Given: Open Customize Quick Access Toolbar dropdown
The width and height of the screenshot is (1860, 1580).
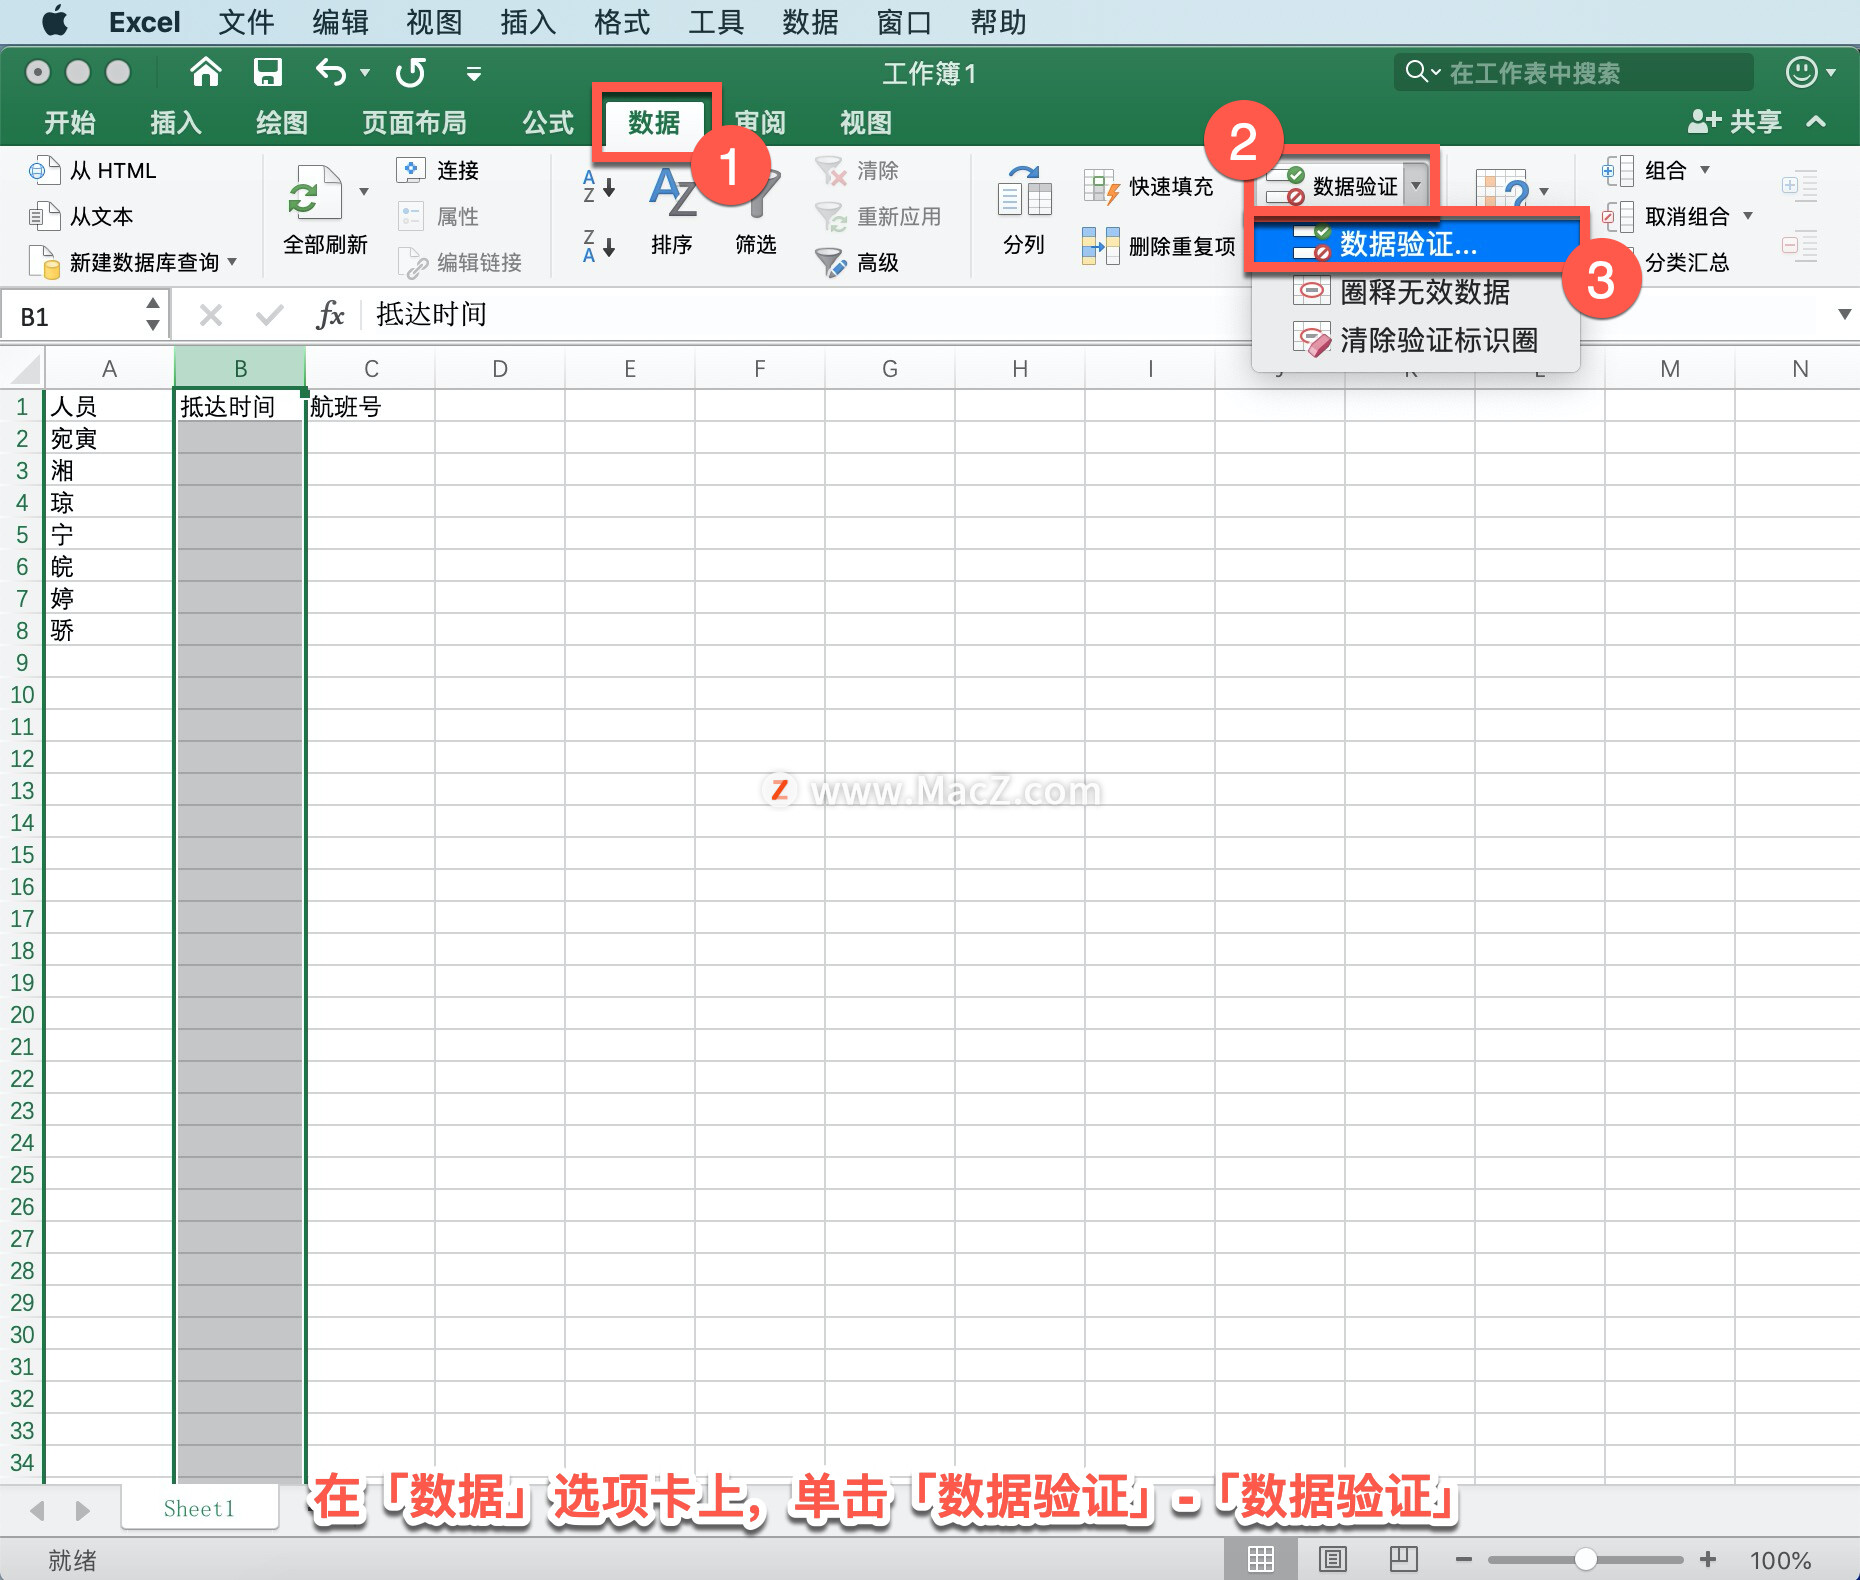Looking at the screenshot, I should (474, 73).
